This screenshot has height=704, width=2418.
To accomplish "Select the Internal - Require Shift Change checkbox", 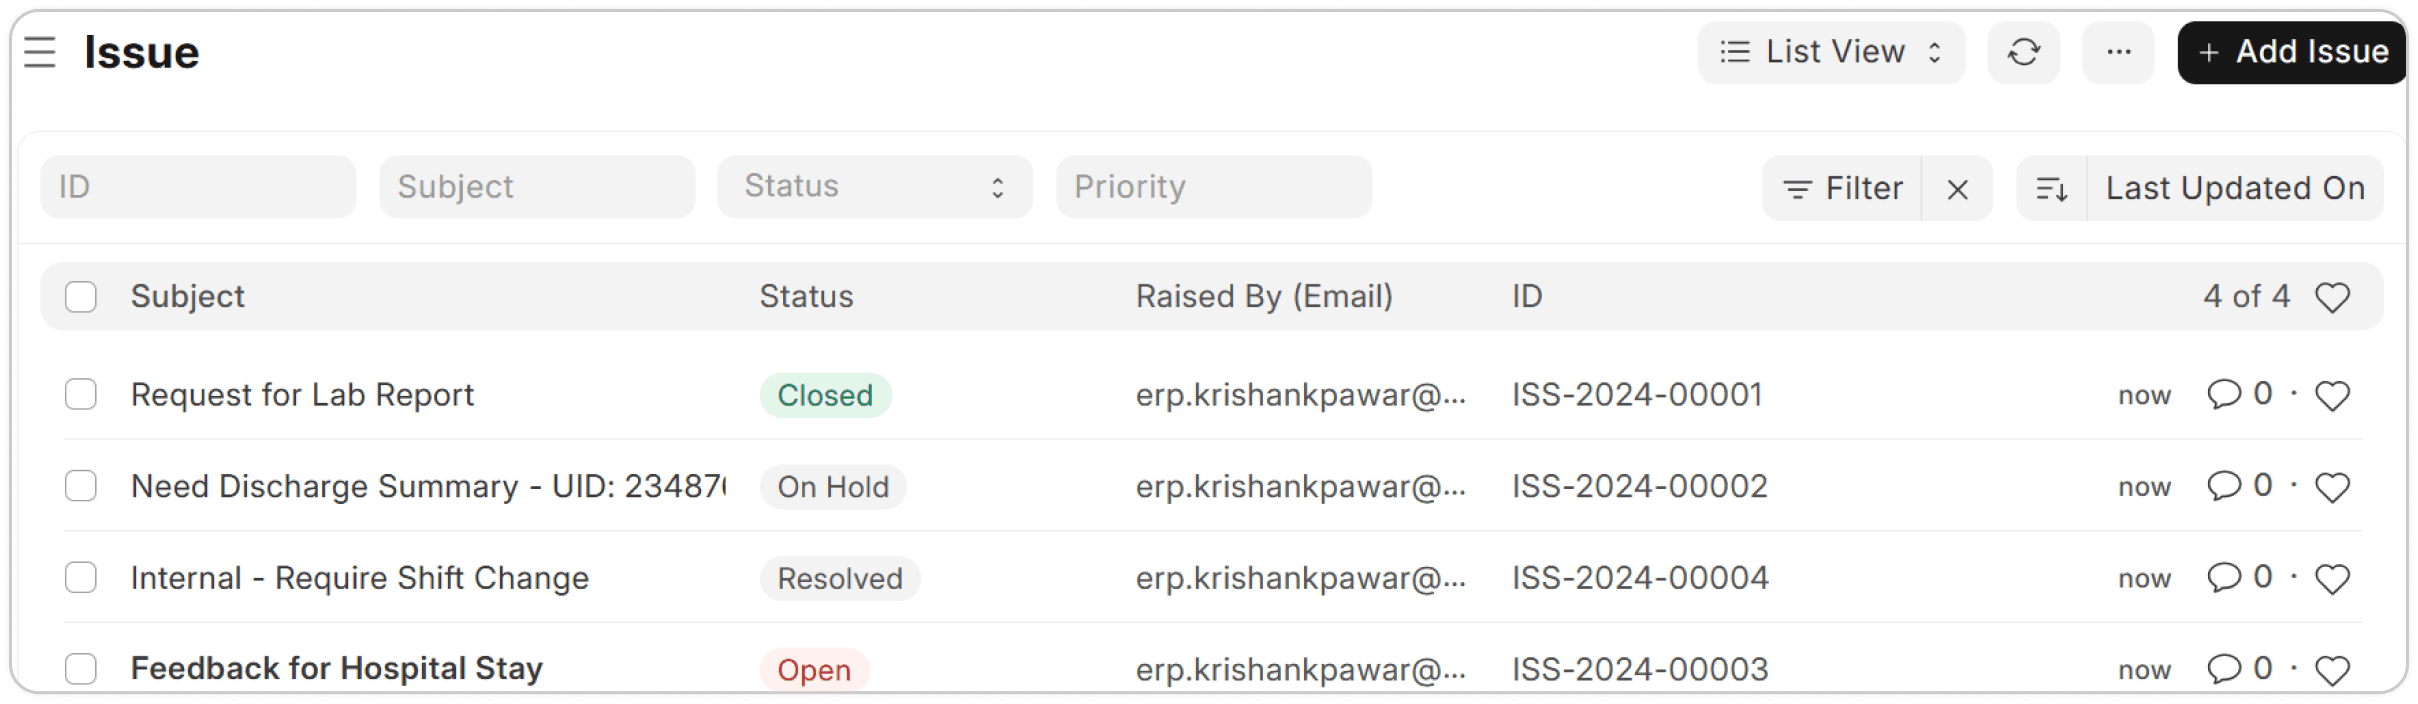I will pyautogui.click(x=81, y=577).
